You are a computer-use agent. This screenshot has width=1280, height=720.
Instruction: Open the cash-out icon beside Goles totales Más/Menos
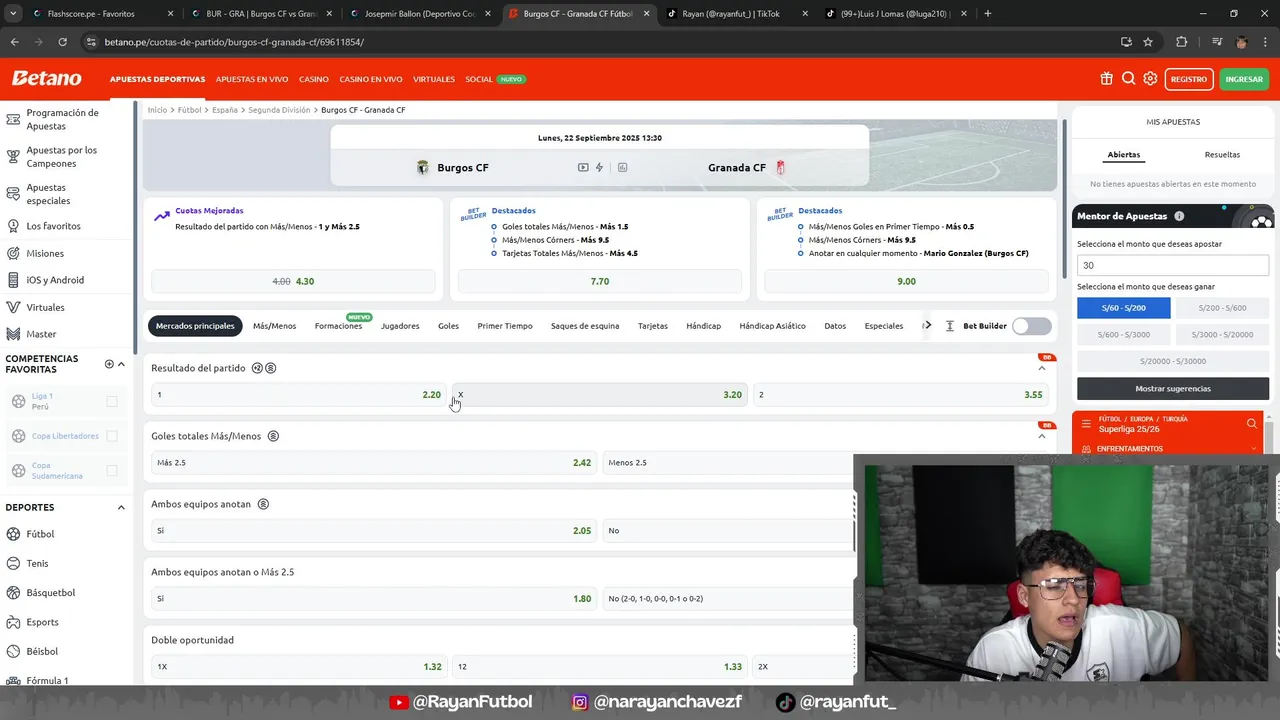point(273,436)
